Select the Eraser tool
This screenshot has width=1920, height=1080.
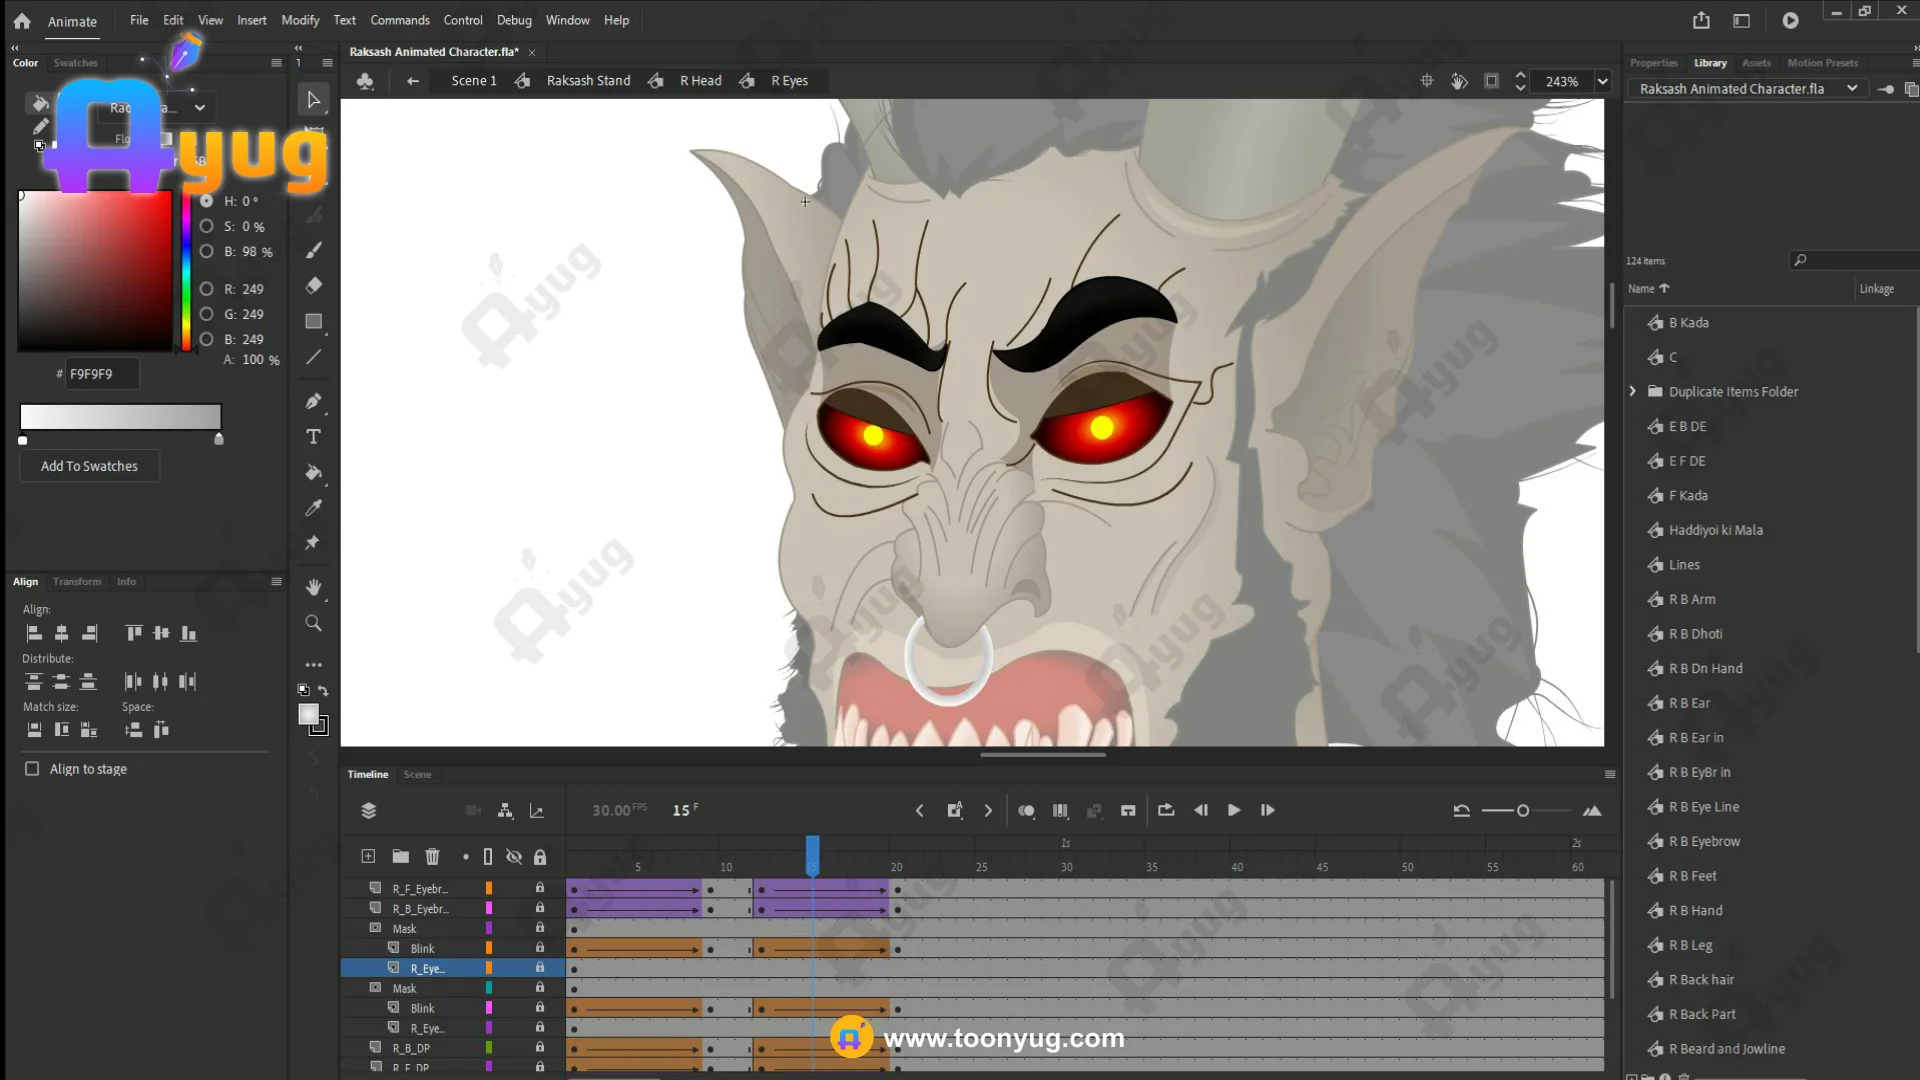(313, 286)
